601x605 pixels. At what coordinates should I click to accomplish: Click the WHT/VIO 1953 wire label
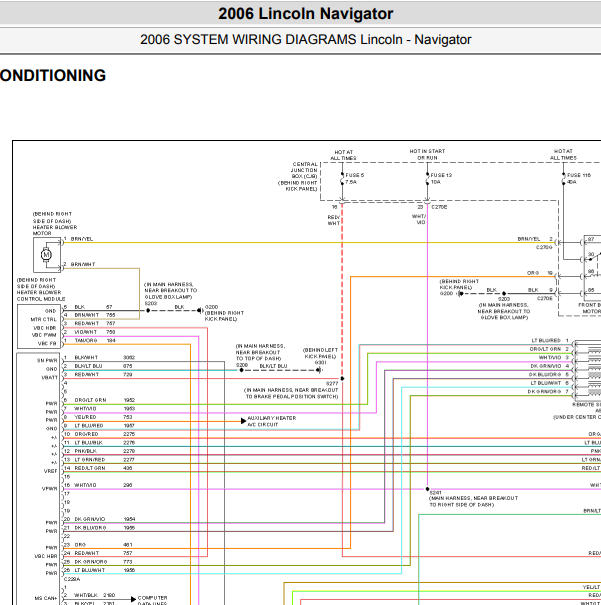105,409
